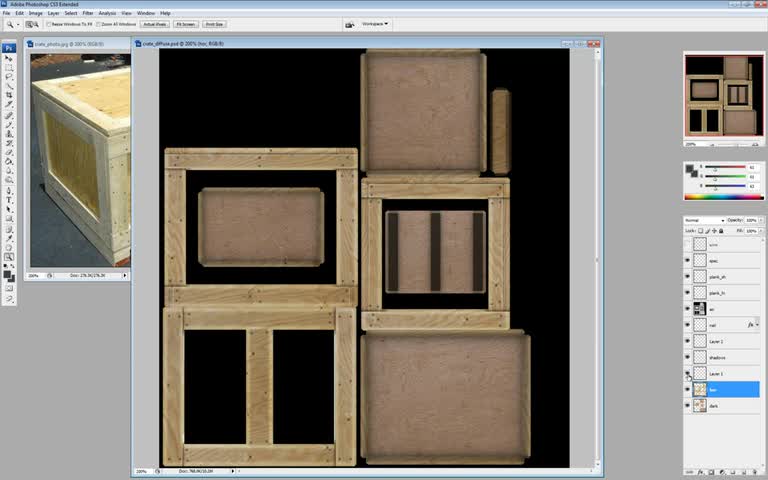Image resolution: width=768 pixels, height=480 pixels.
Task: Show the hidden topmost layer
Action: click(x=687, y=244)
